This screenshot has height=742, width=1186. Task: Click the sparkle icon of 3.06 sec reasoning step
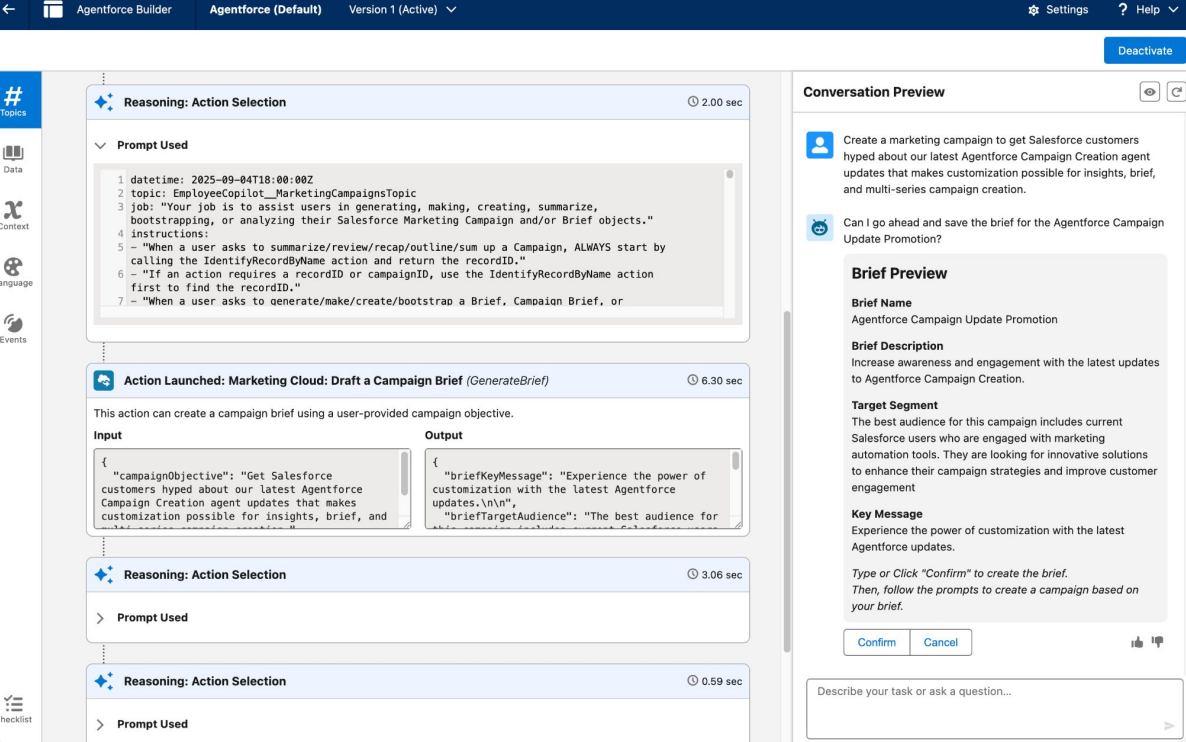tap(104, 575)
